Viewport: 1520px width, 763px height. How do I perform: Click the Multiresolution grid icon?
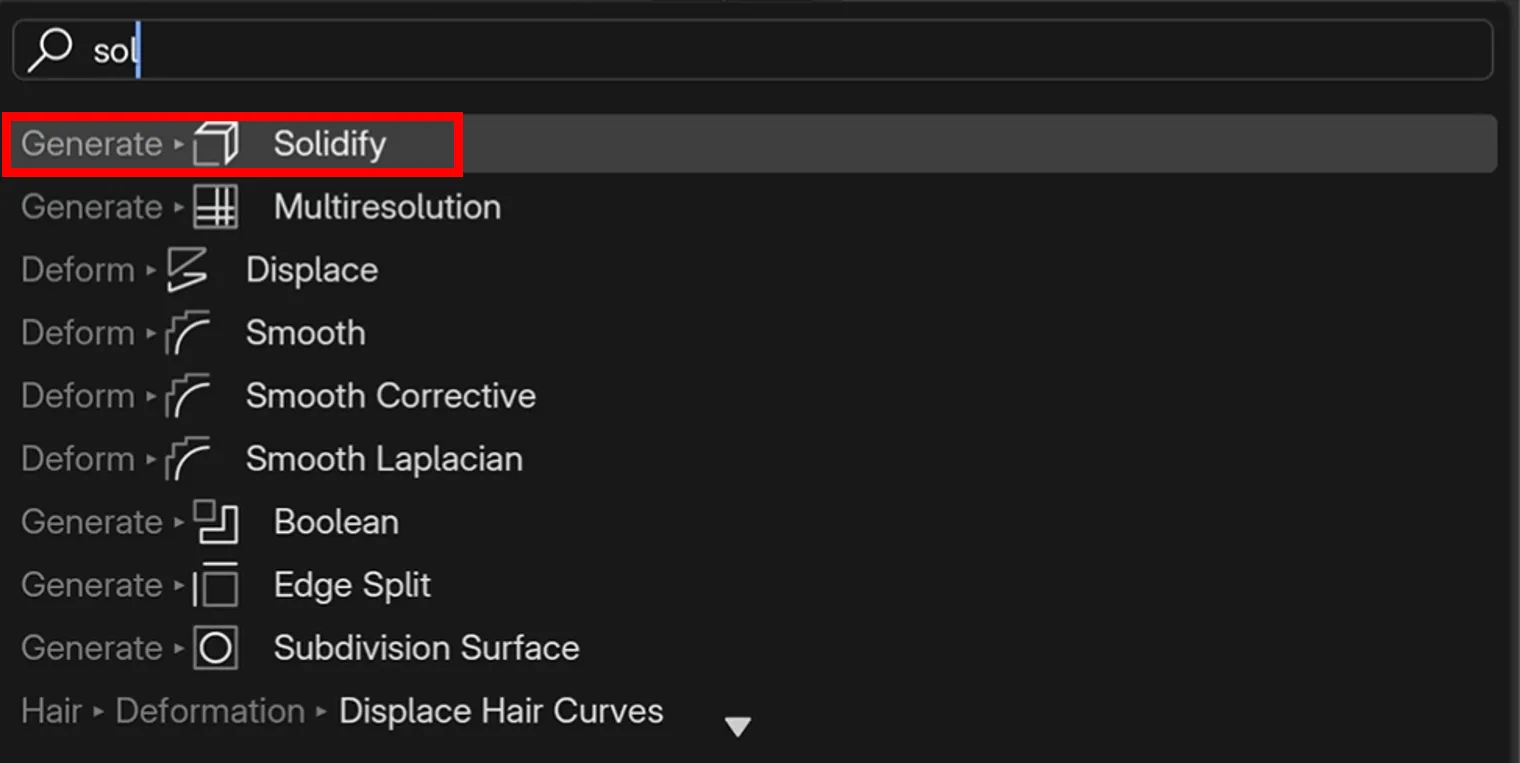(216, 208)
